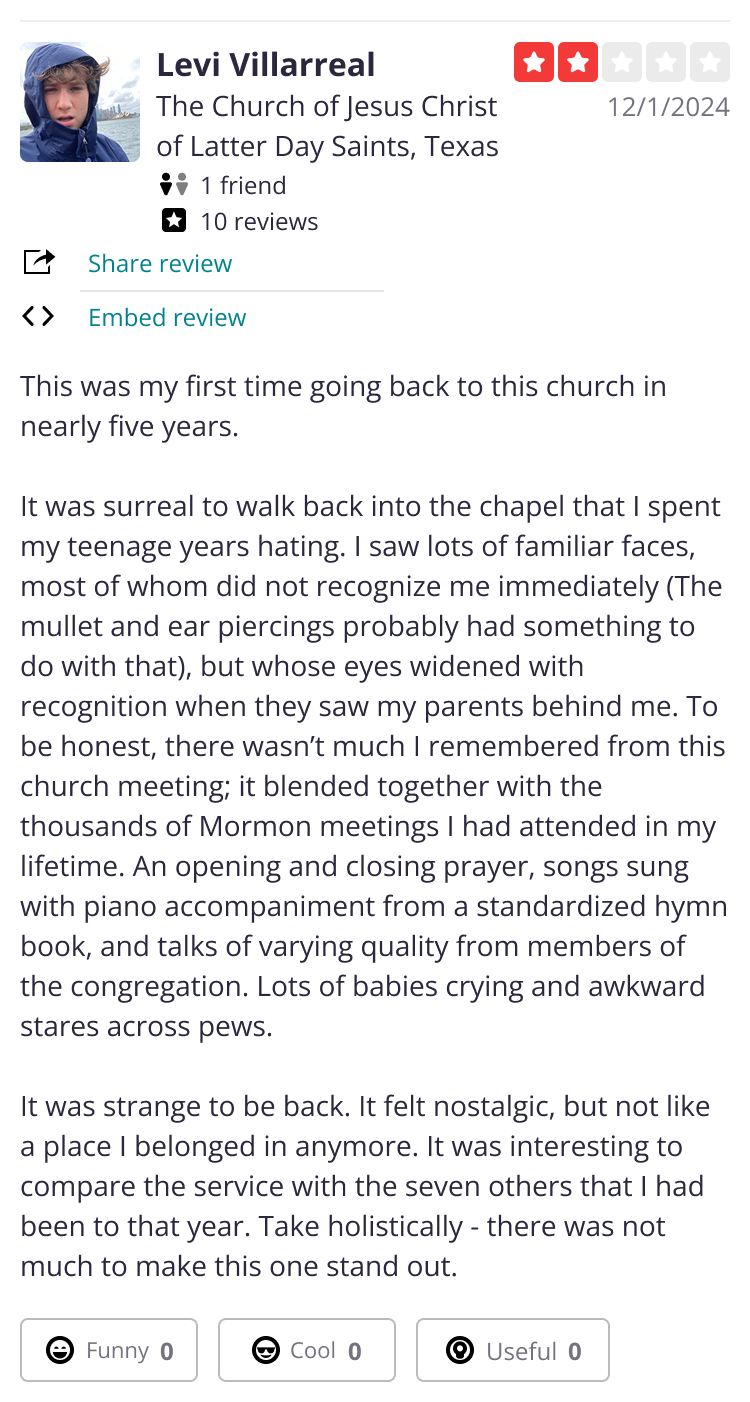Click the 10 reviews count text

click(x=259, y=221)
